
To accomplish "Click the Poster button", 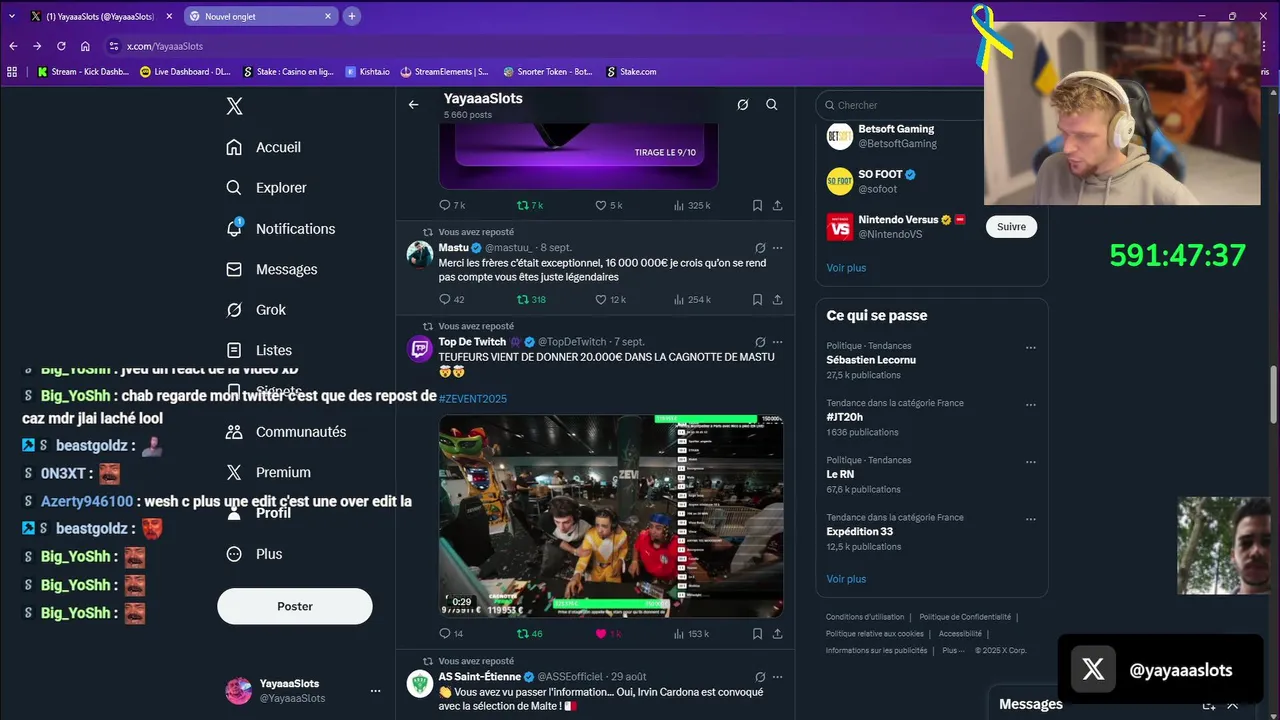I will coord(295,606).
